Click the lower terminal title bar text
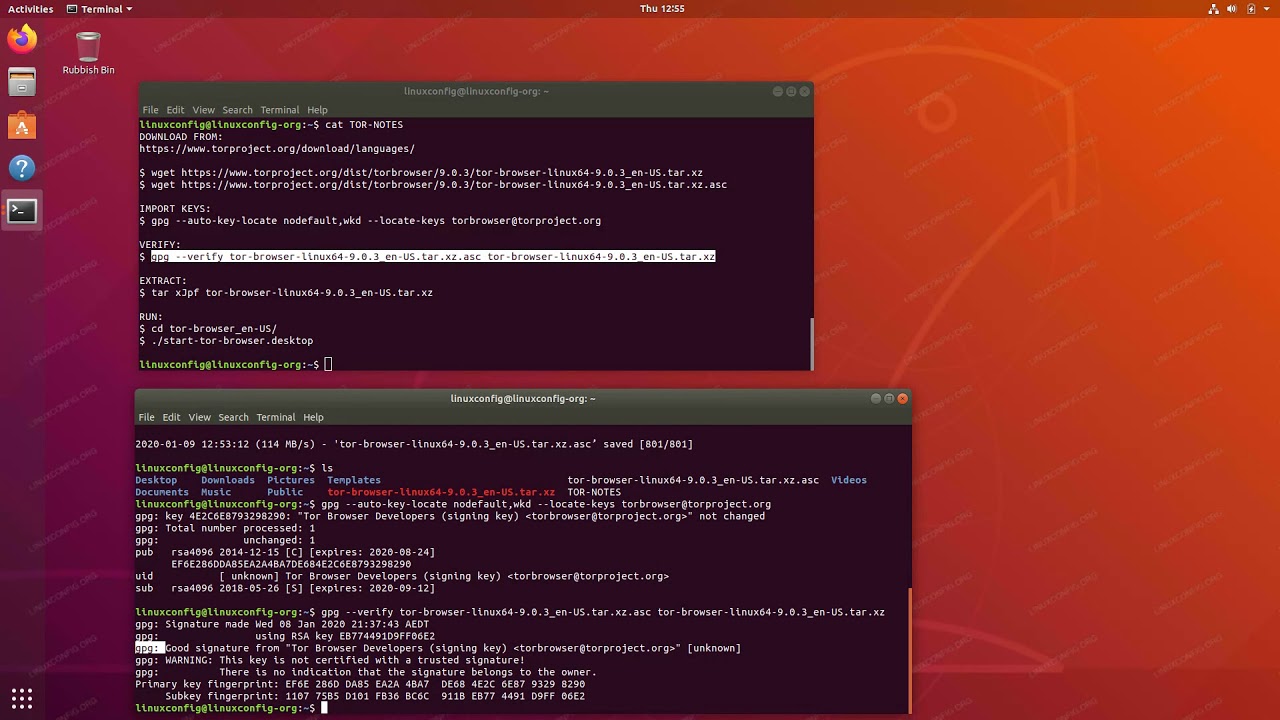Viewport: 1280px width, 720px height. 523,398
